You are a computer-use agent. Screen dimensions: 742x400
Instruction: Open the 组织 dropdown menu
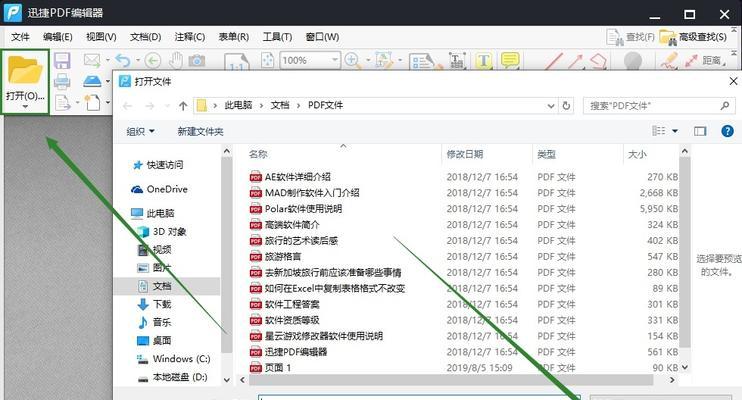point(141,131)
